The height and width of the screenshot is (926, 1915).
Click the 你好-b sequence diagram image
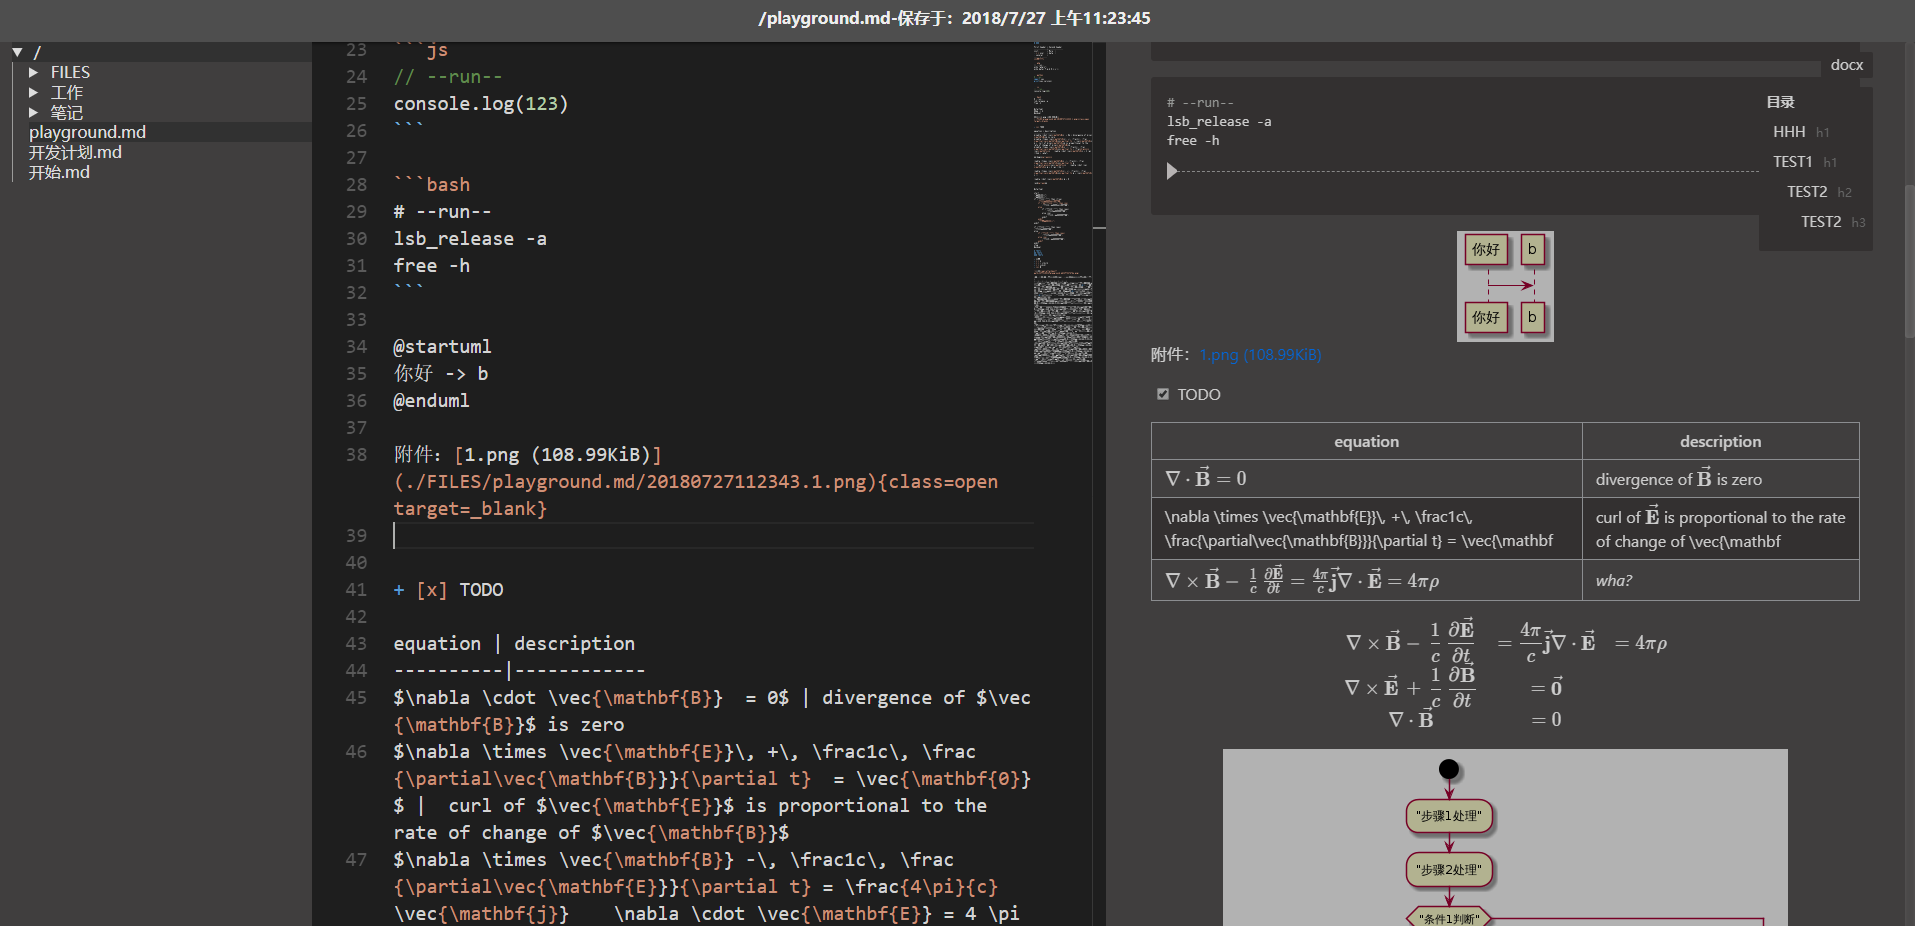tap(1505, 286)
